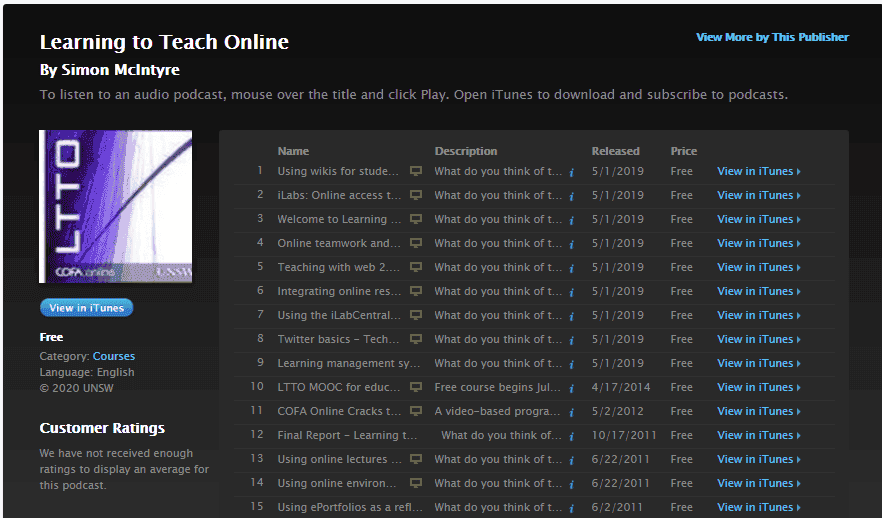Image resolution: width=882 pixels, height=518 pixels.
Task: Click the video icon for "Using ePortfolios as a refl..."
Action: click(416, 508)
